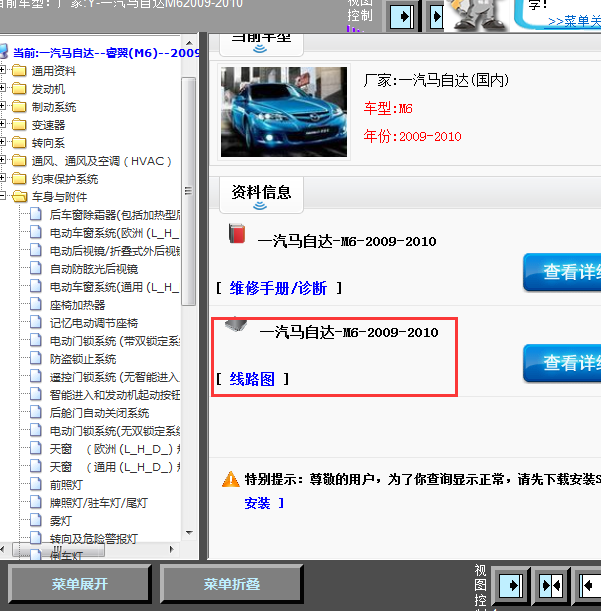Open 电动车窗系统(通用 (L_H_ tree item

pos(114,287)
